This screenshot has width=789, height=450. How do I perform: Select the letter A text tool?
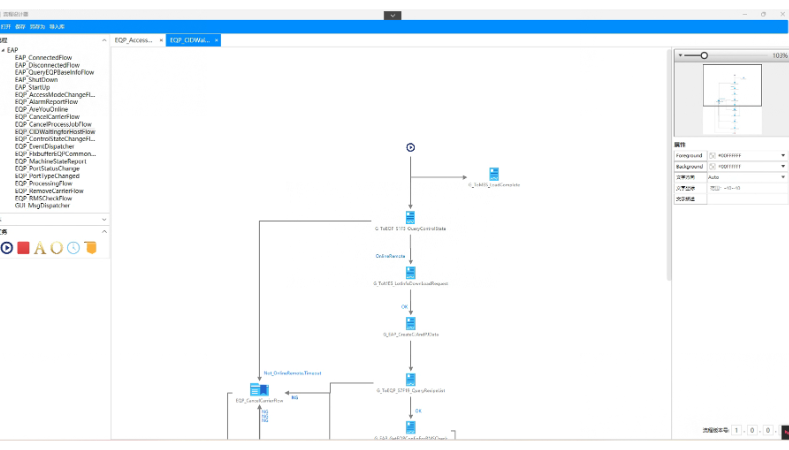40,247
